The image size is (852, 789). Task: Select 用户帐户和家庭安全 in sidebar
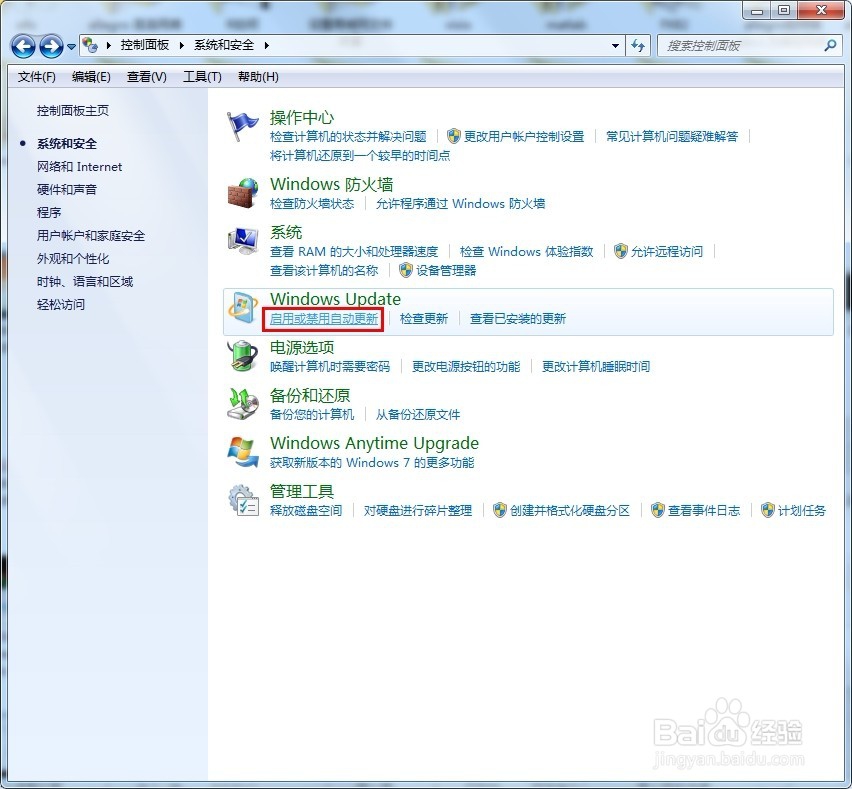point(91,236)
